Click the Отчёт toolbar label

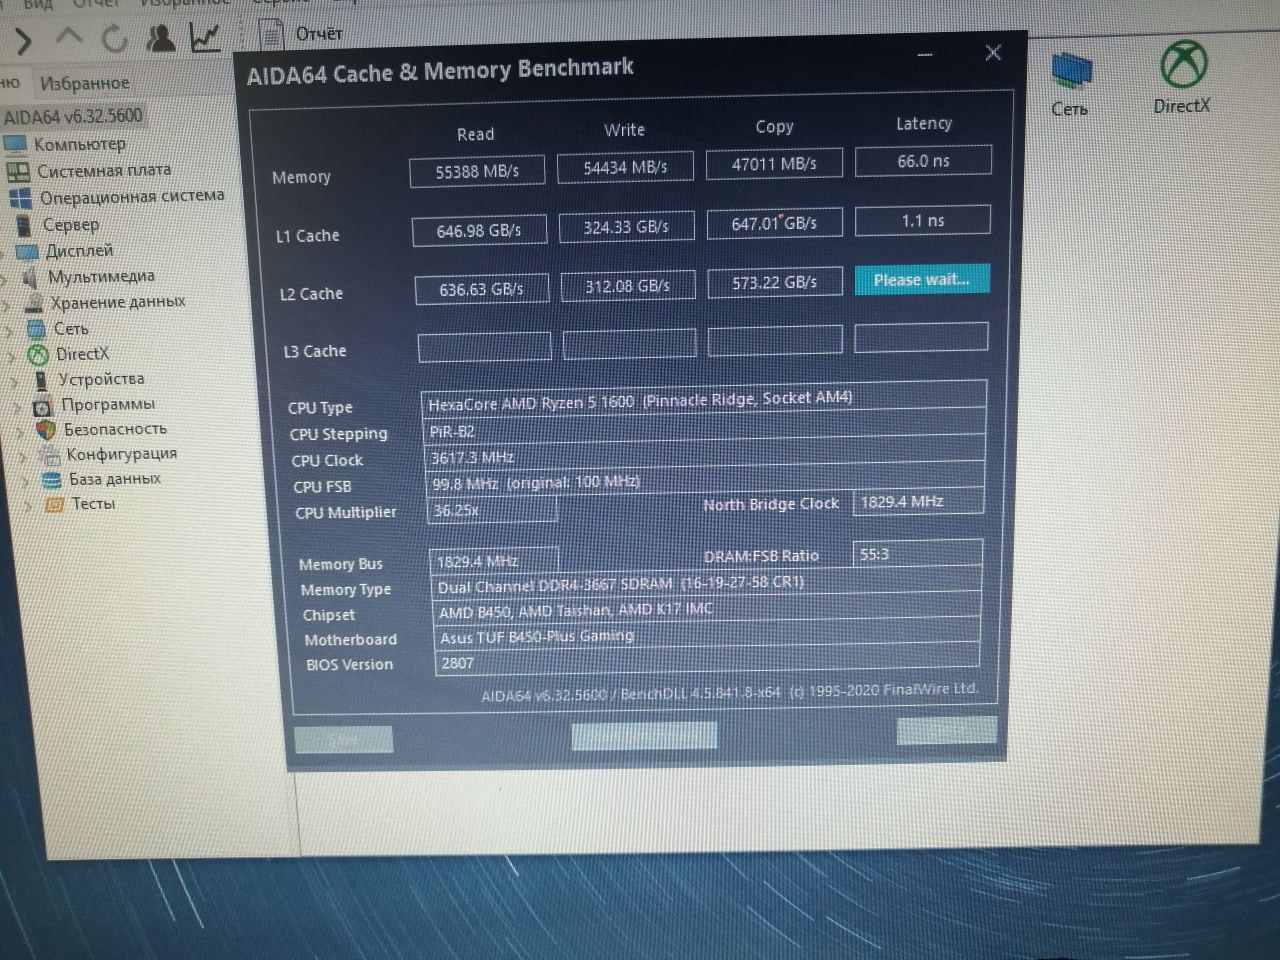(x=319, y=34)
